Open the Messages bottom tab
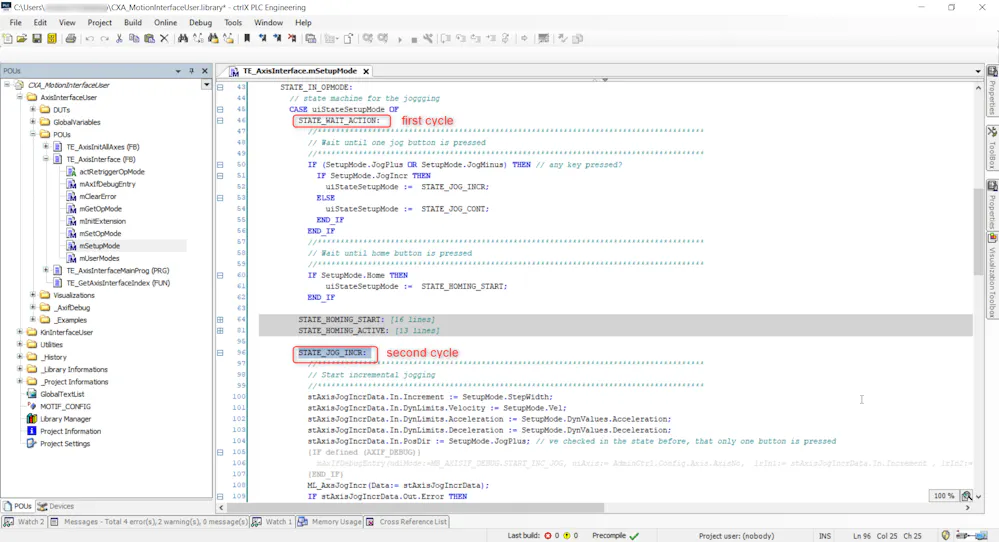Screen dimensions: 999x542 (149, 522)
